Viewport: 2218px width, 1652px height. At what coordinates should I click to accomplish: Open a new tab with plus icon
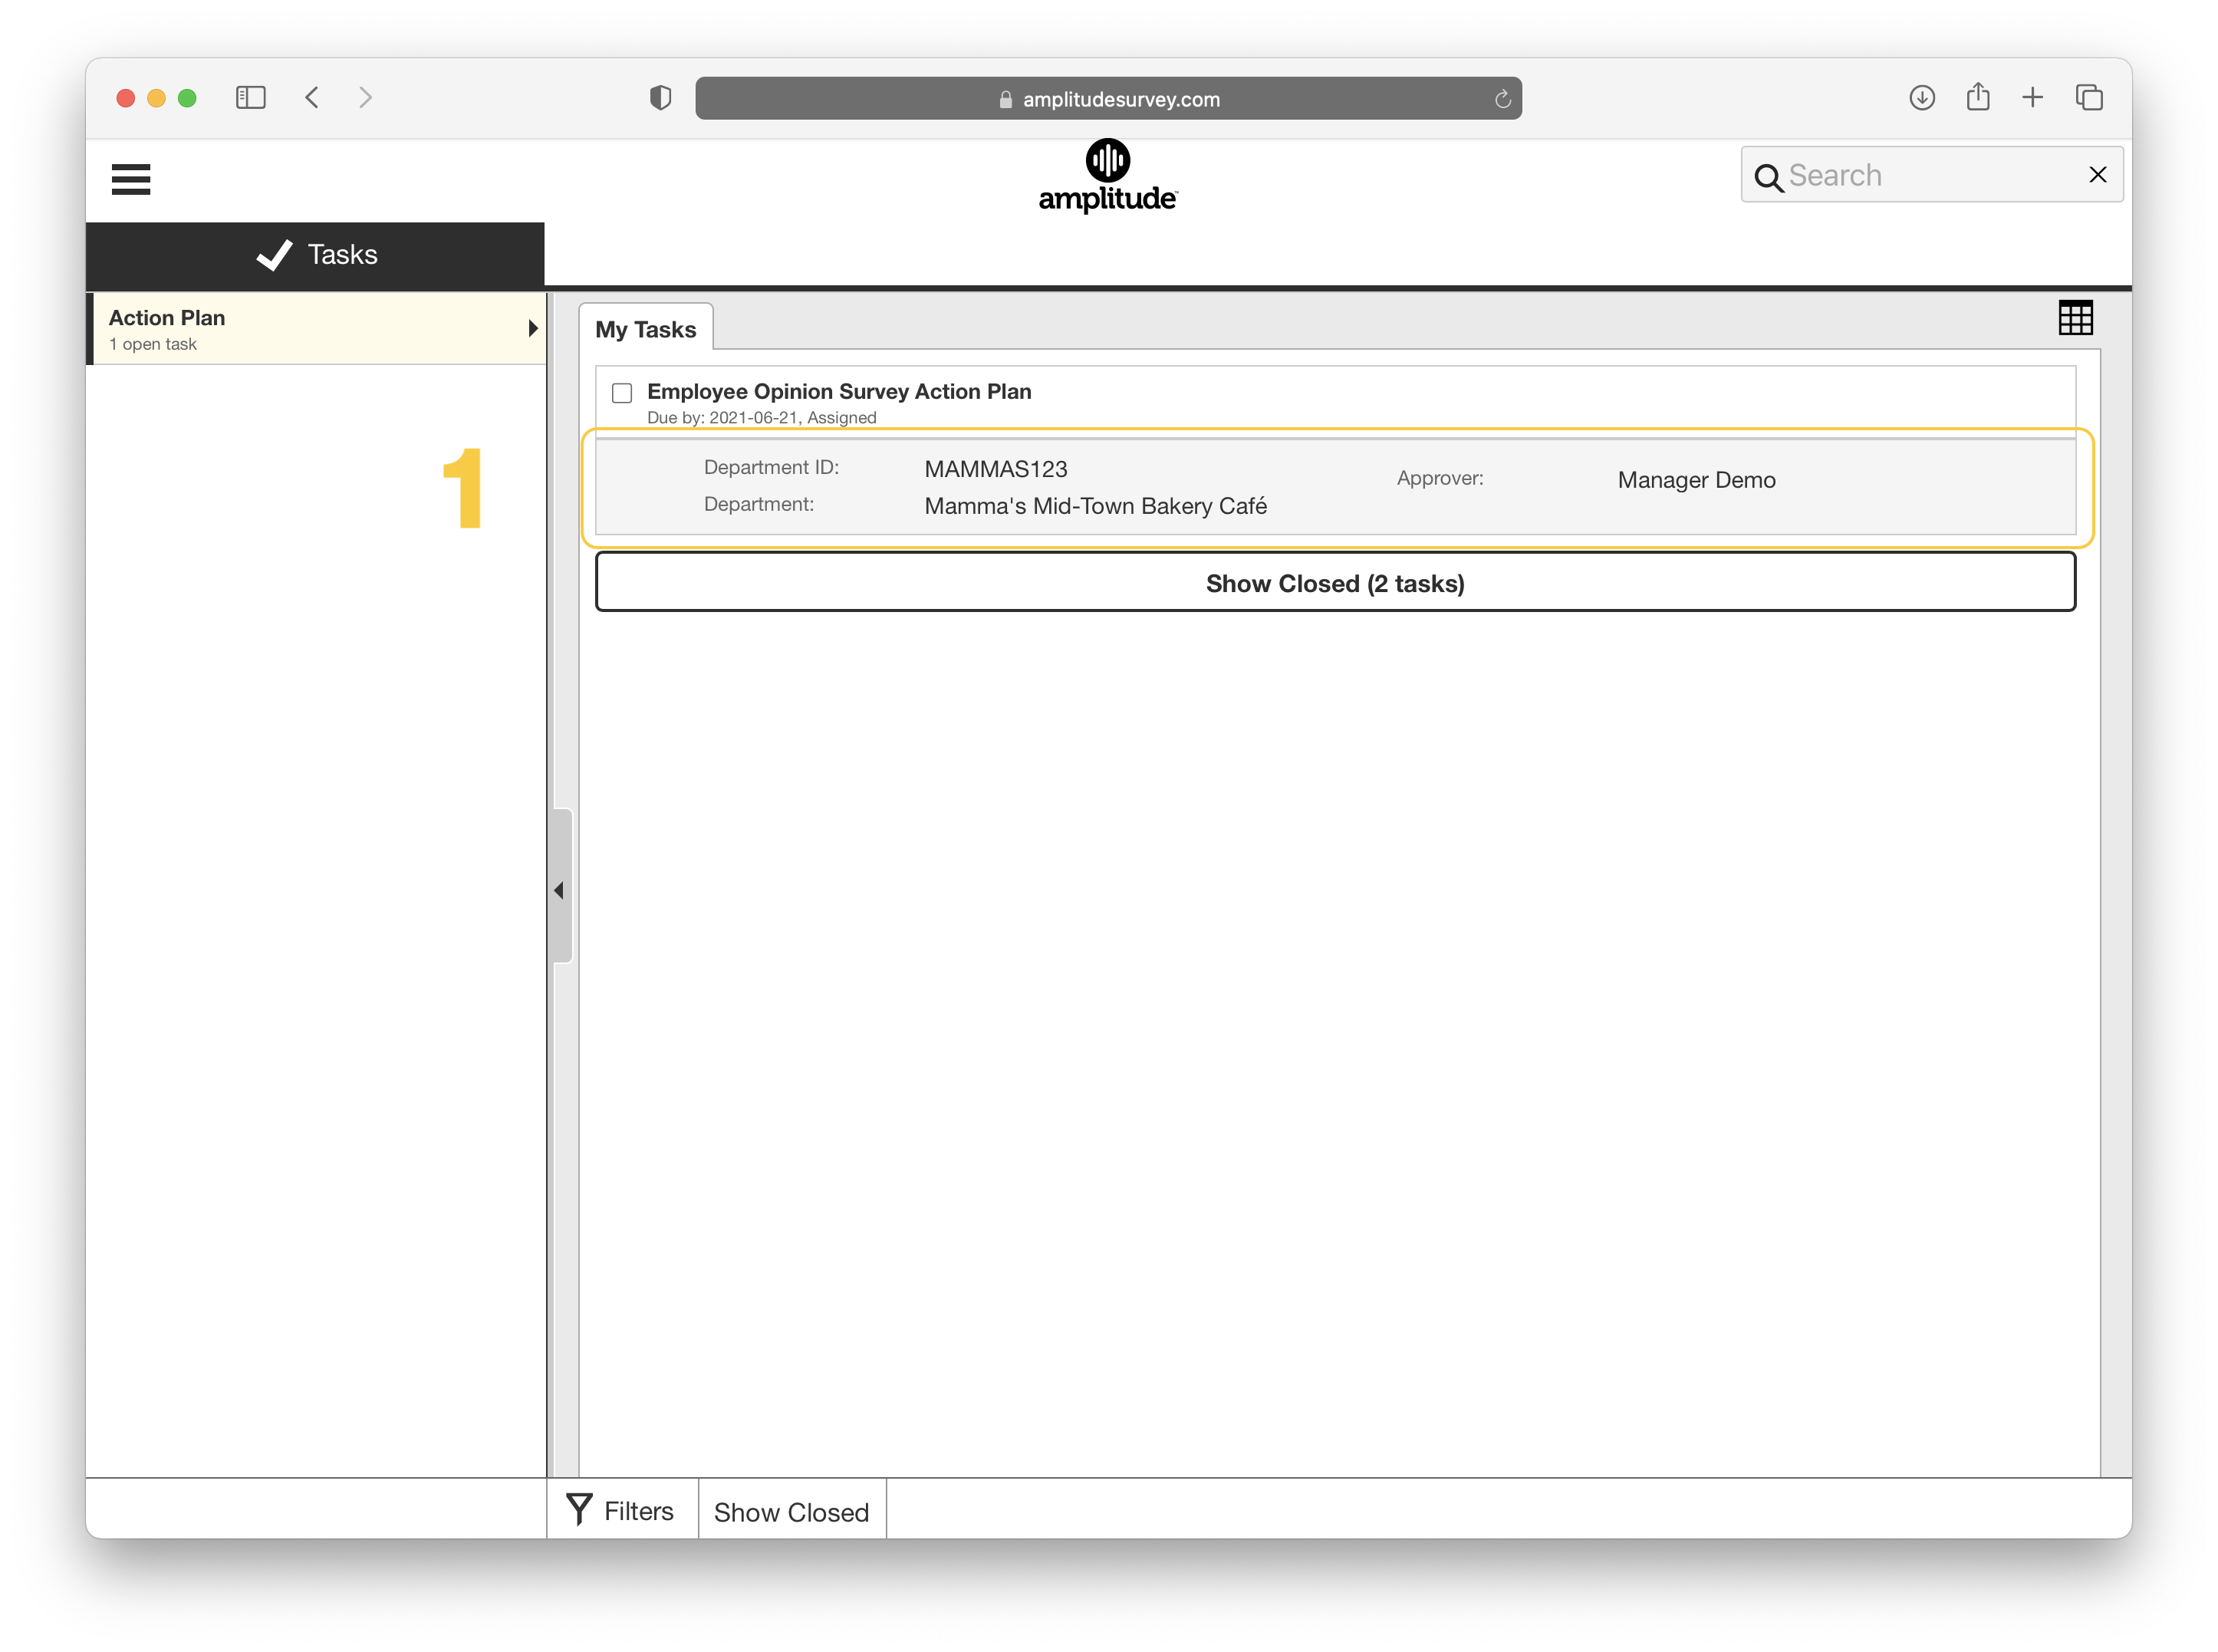pos(2032,98)
